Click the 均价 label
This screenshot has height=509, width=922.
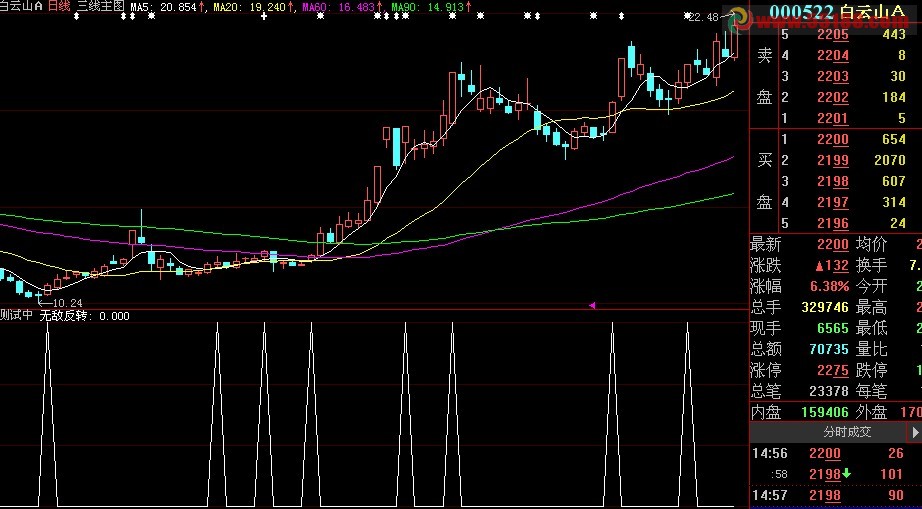[x=871, y=244]
